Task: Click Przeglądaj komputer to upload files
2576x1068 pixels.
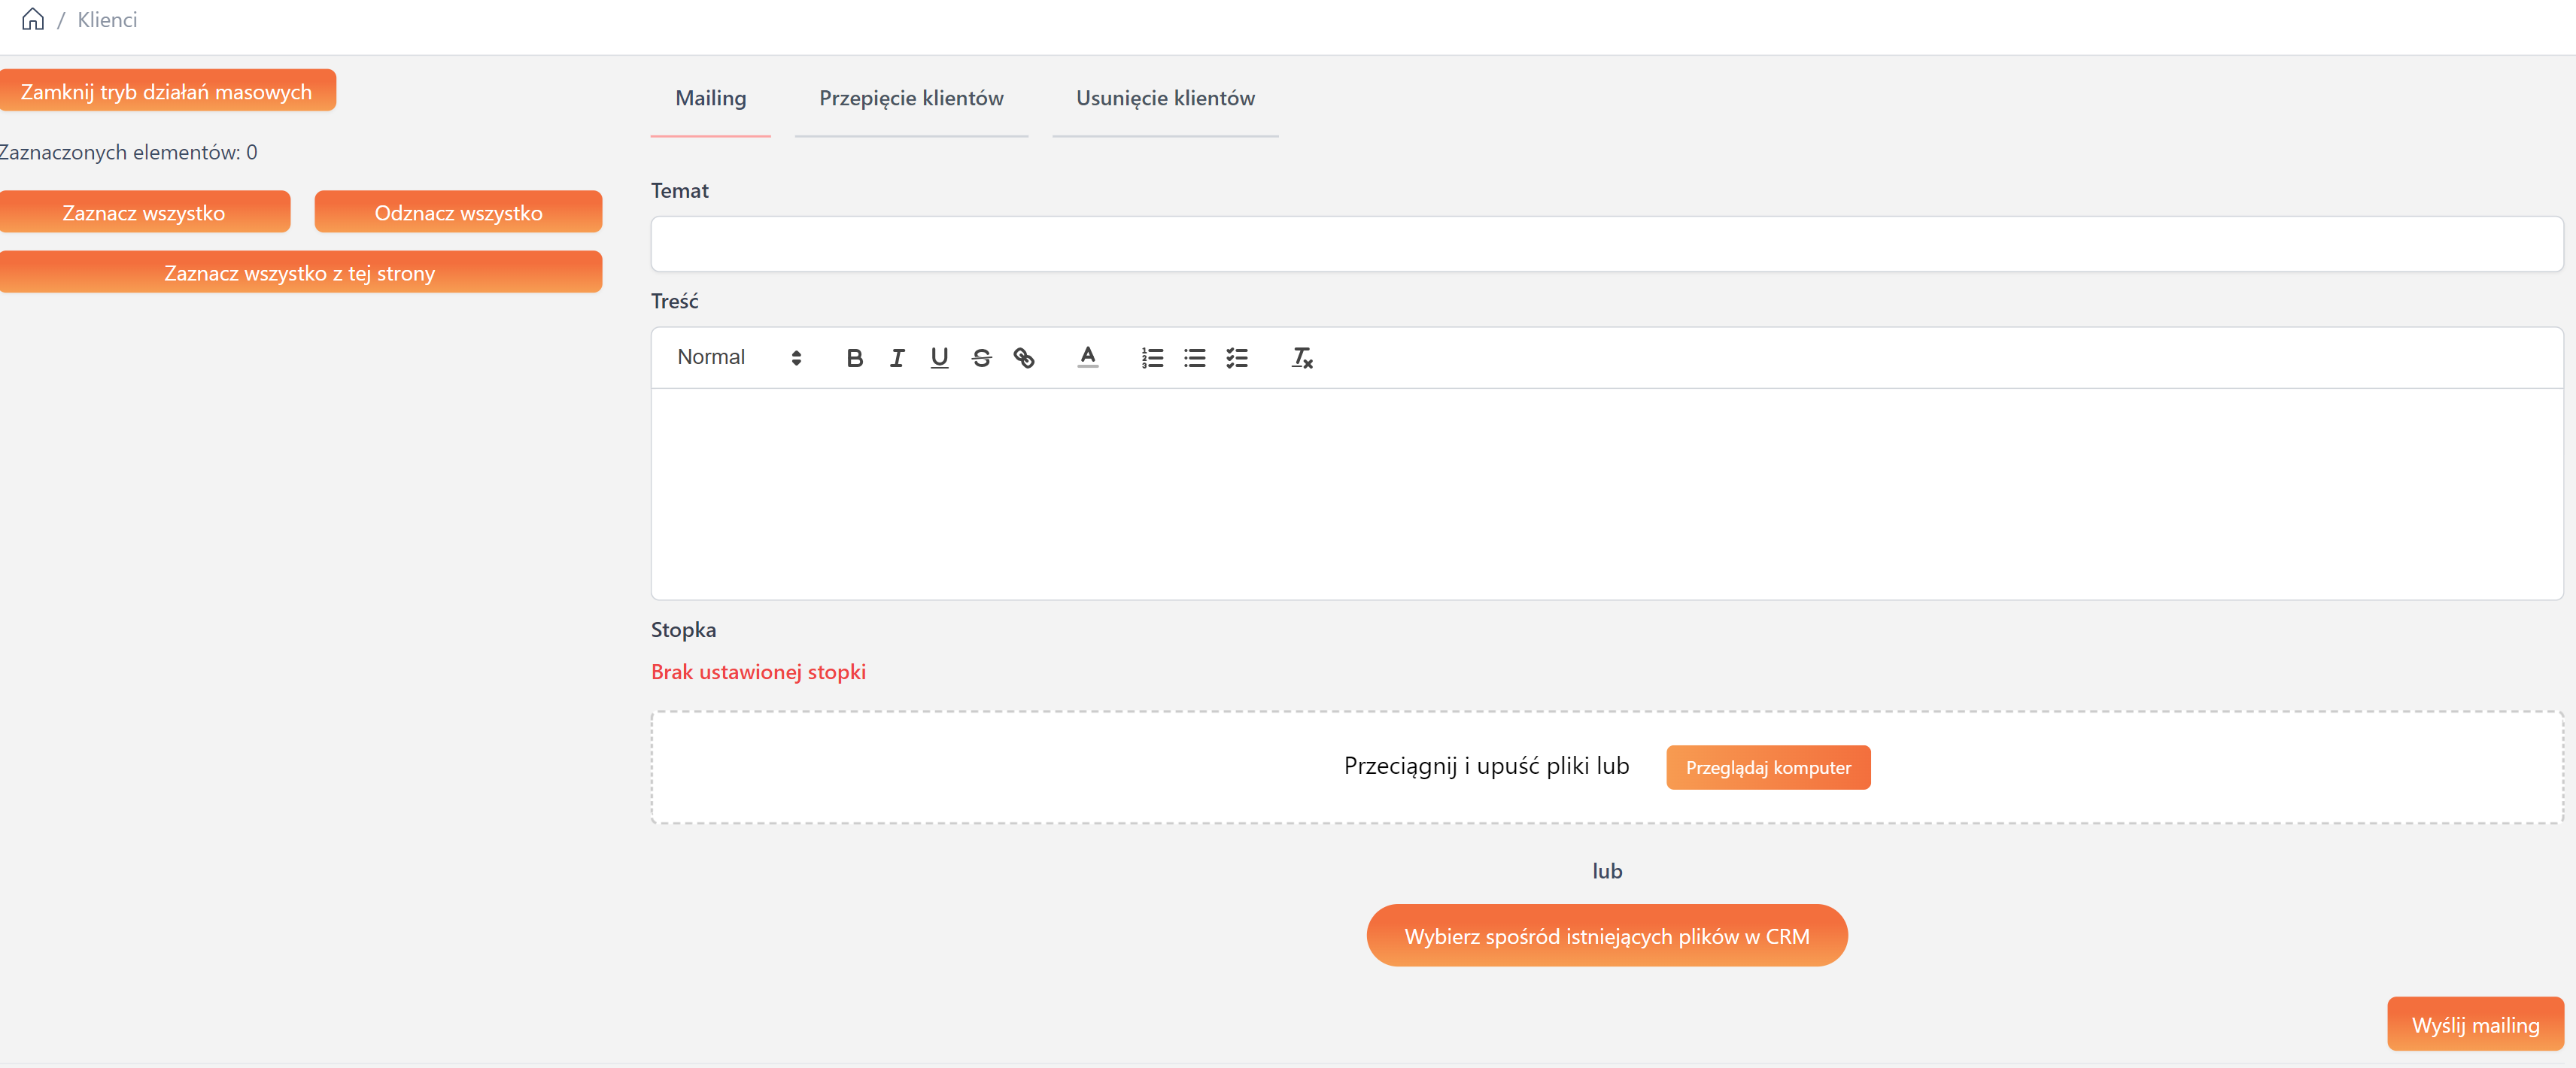Action: (1767, 767)
